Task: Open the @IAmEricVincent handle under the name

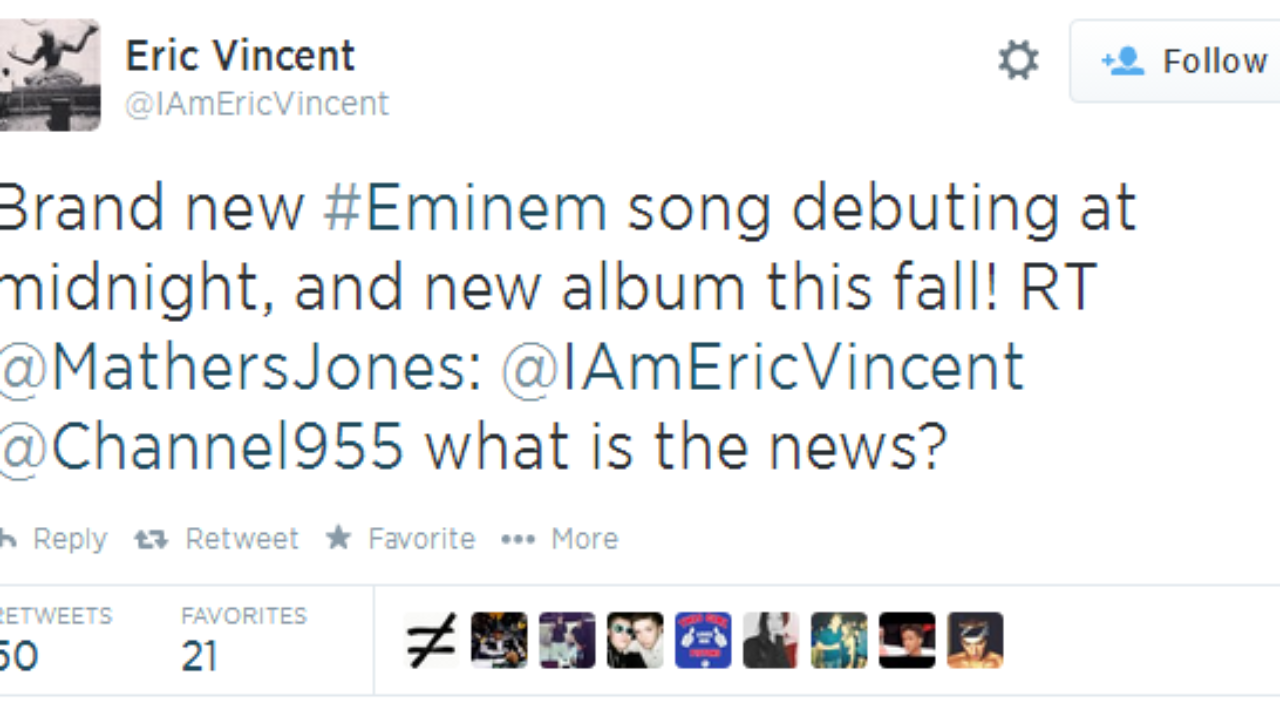Action: [x=257, y=104]
